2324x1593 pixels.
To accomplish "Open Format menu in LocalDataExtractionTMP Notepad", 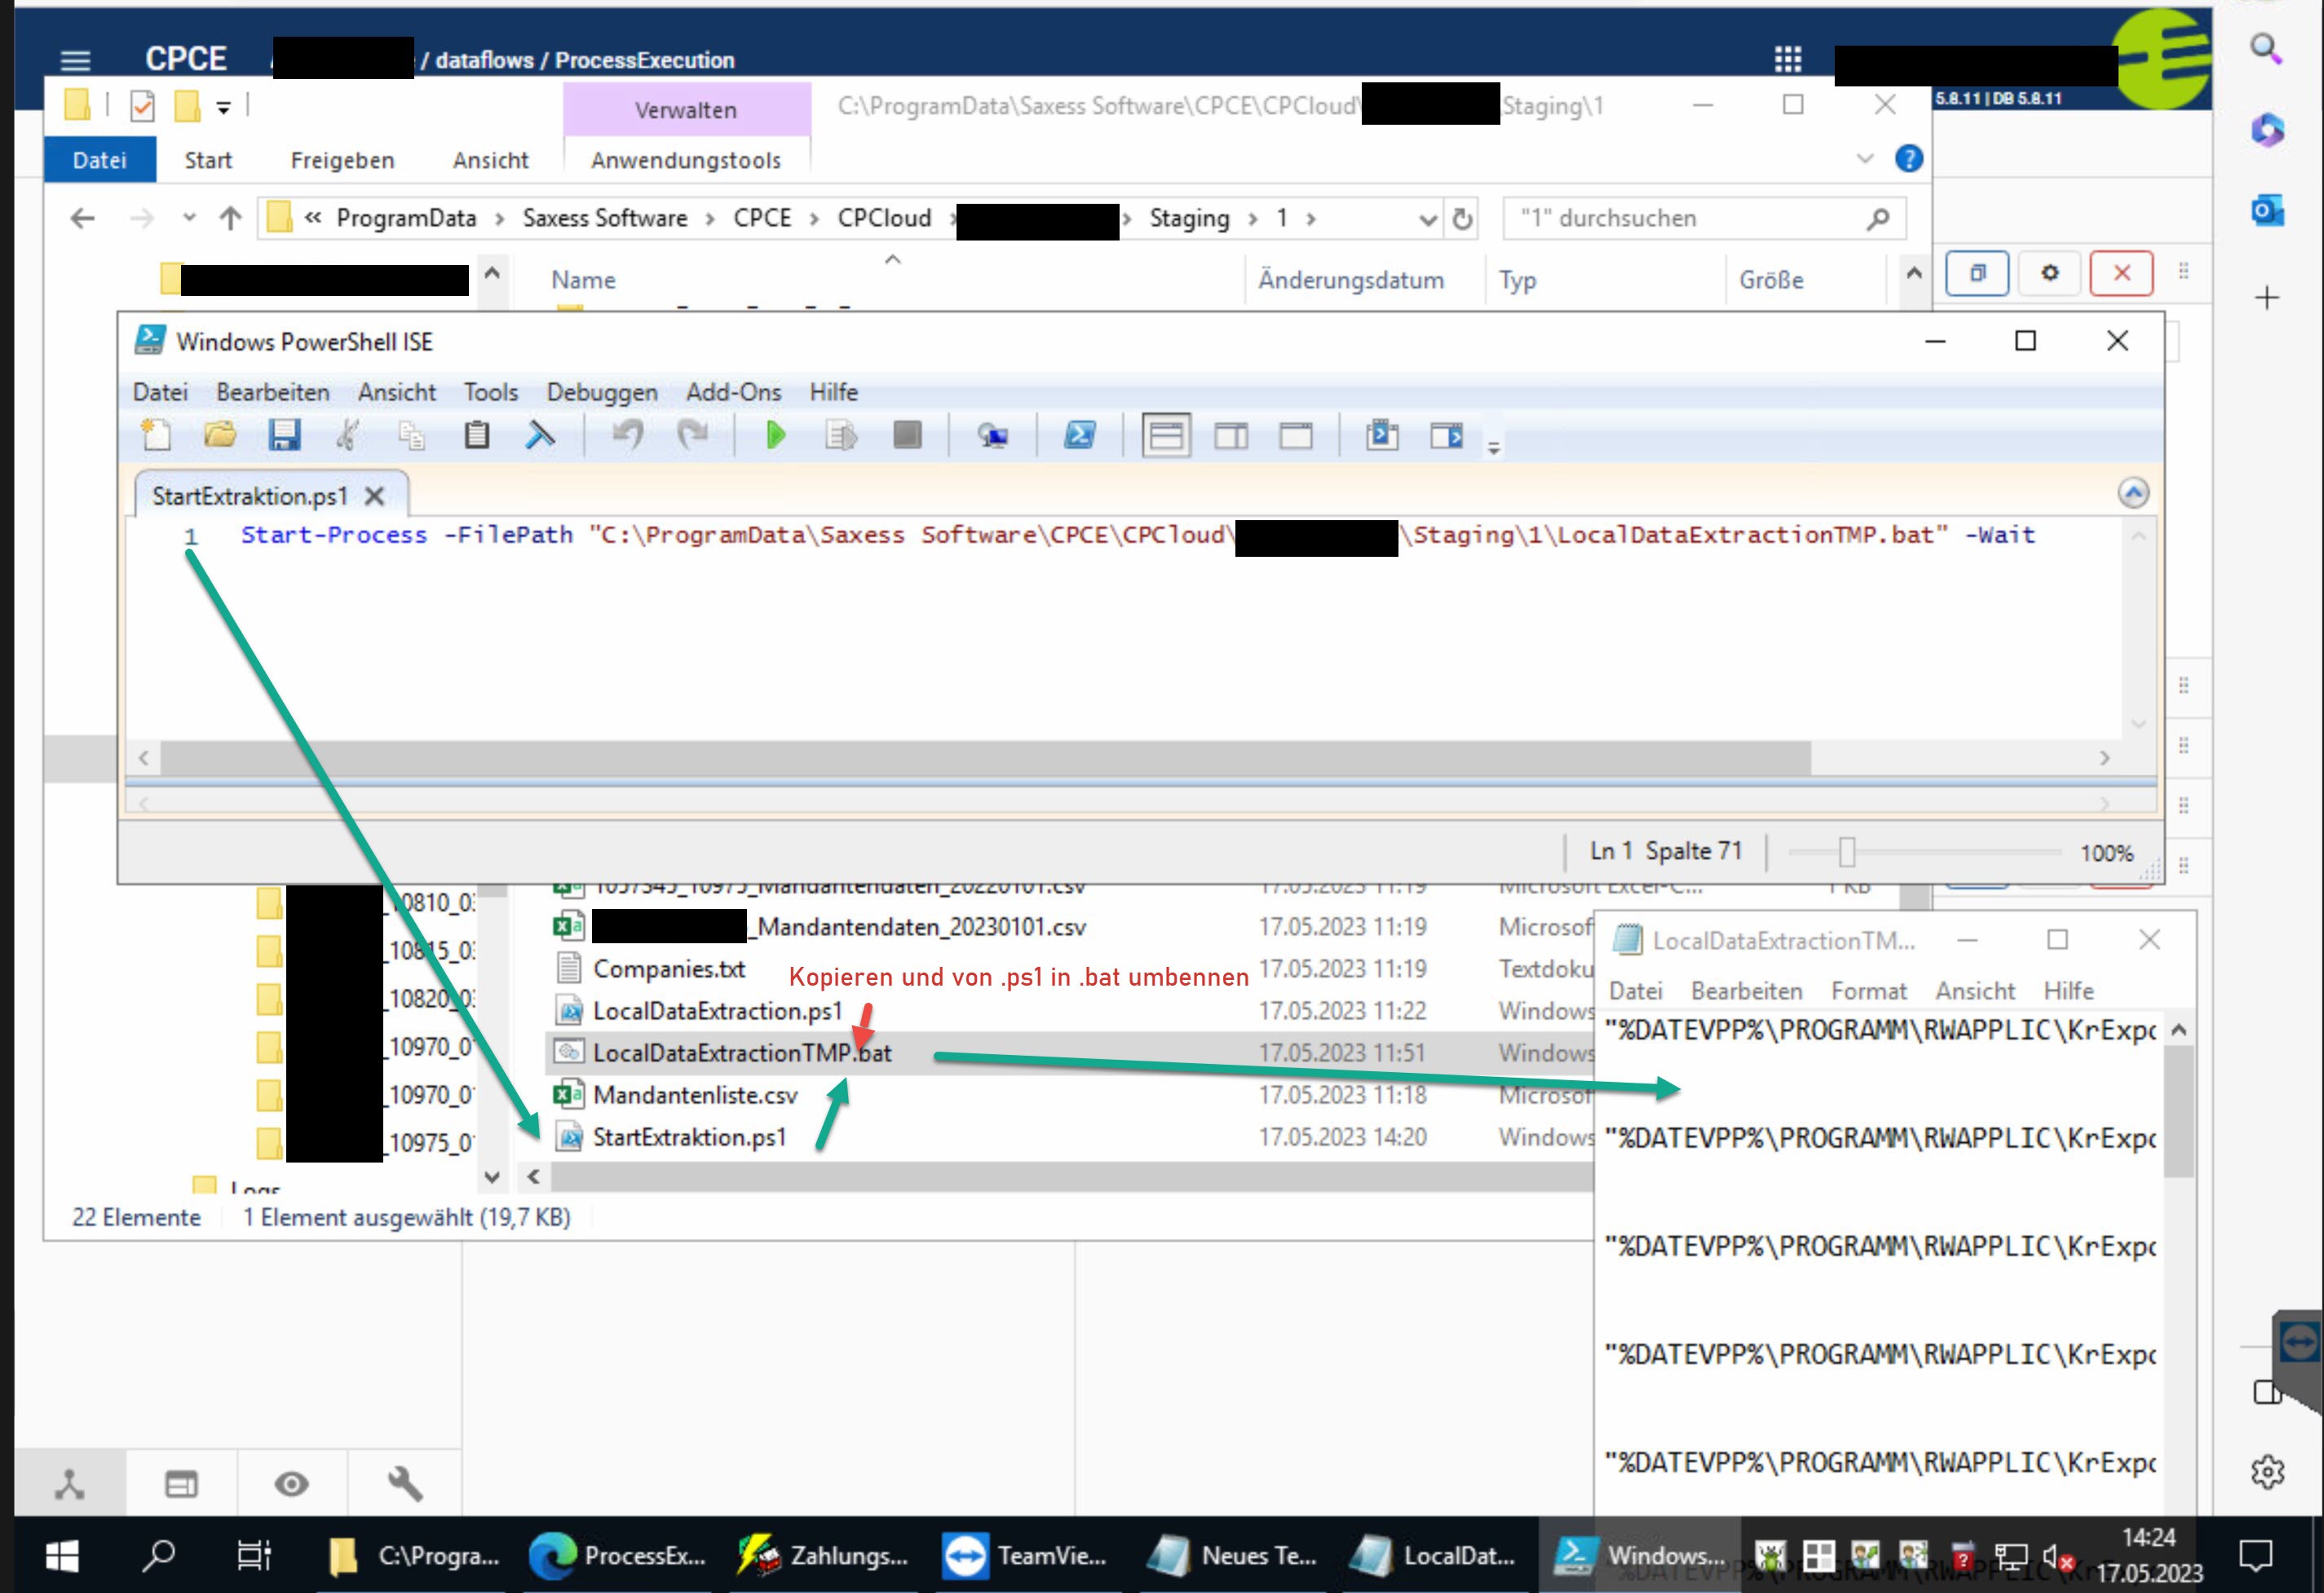I will tap(1868, 990).
